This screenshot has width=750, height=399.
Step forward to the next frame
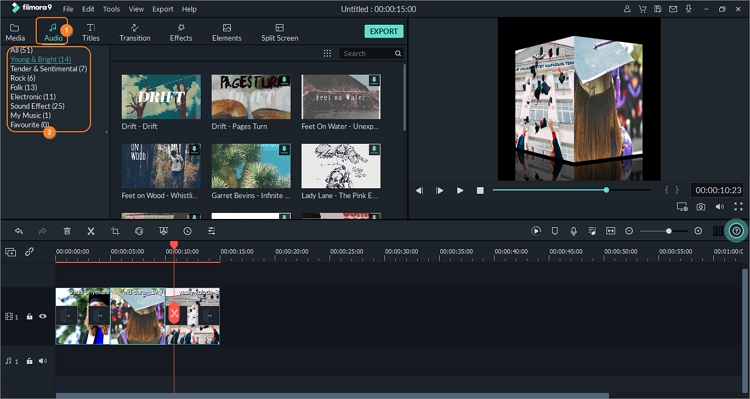point(439,190)
